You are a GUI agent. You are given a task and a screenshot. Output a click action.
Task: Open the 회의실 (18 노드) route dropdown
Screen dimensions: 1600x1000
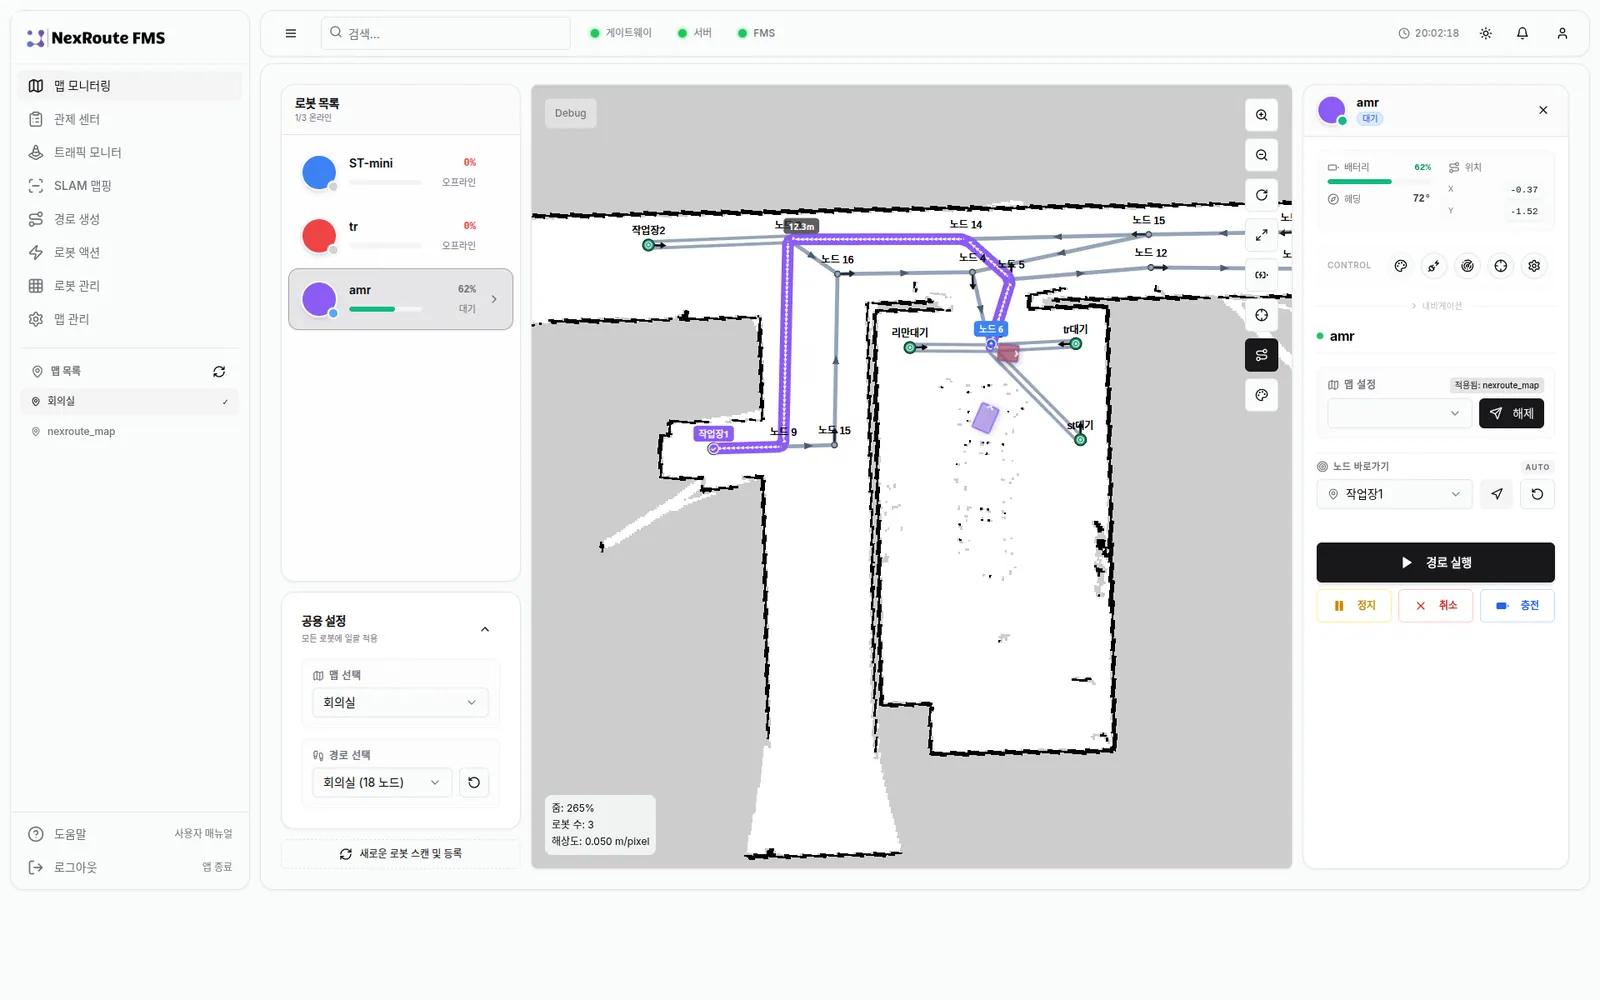pos(382,783)
